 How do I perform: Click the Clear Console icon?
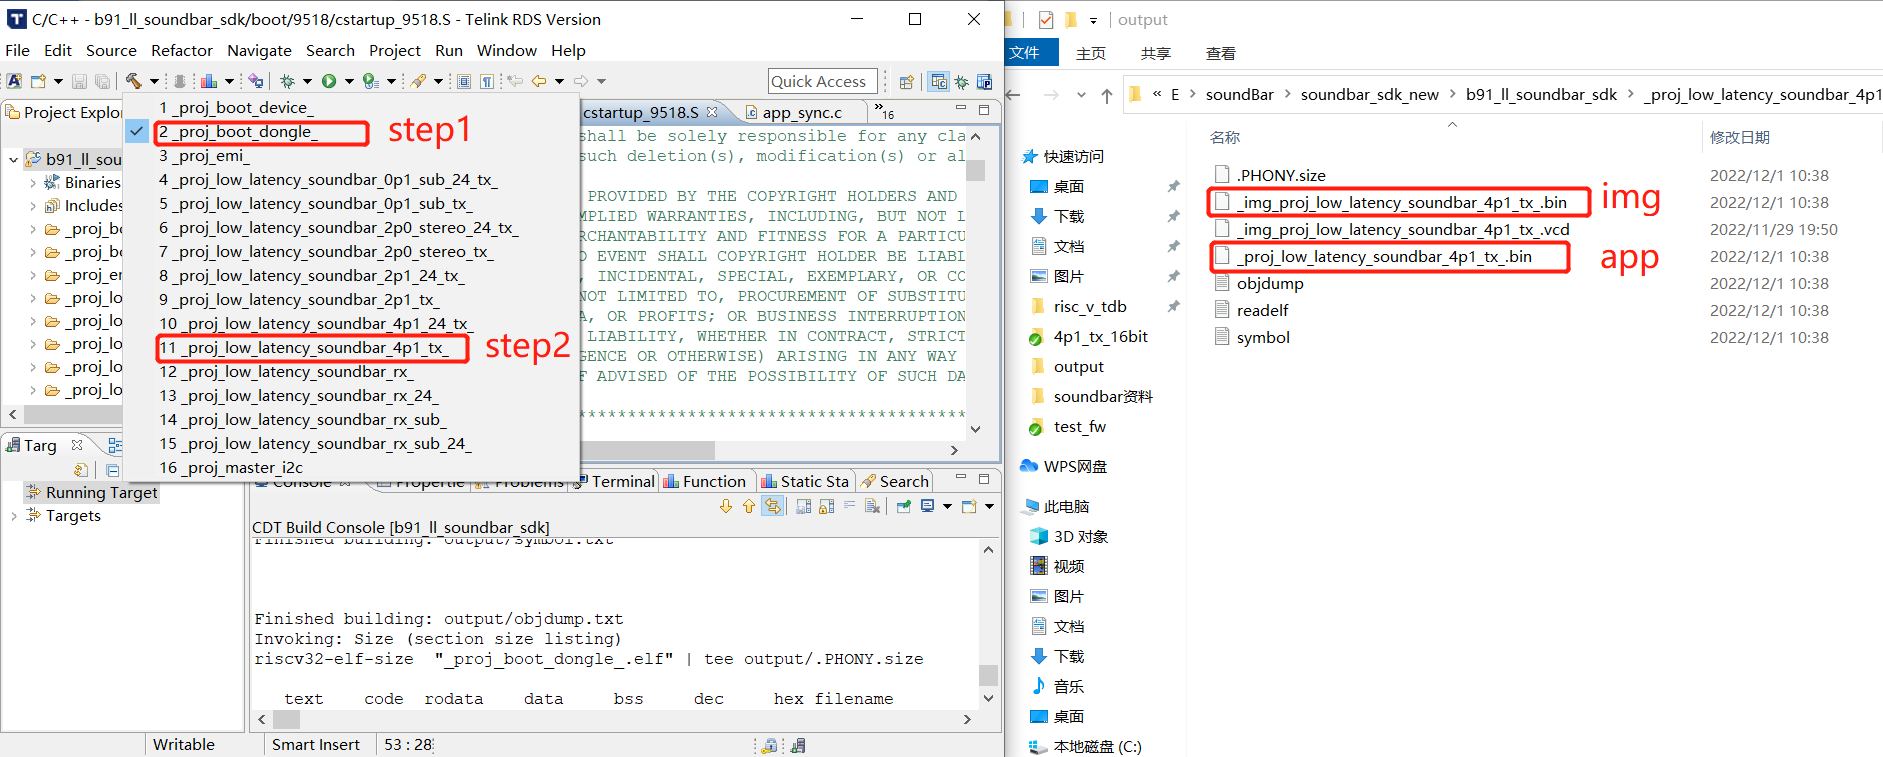pos(873,507)
